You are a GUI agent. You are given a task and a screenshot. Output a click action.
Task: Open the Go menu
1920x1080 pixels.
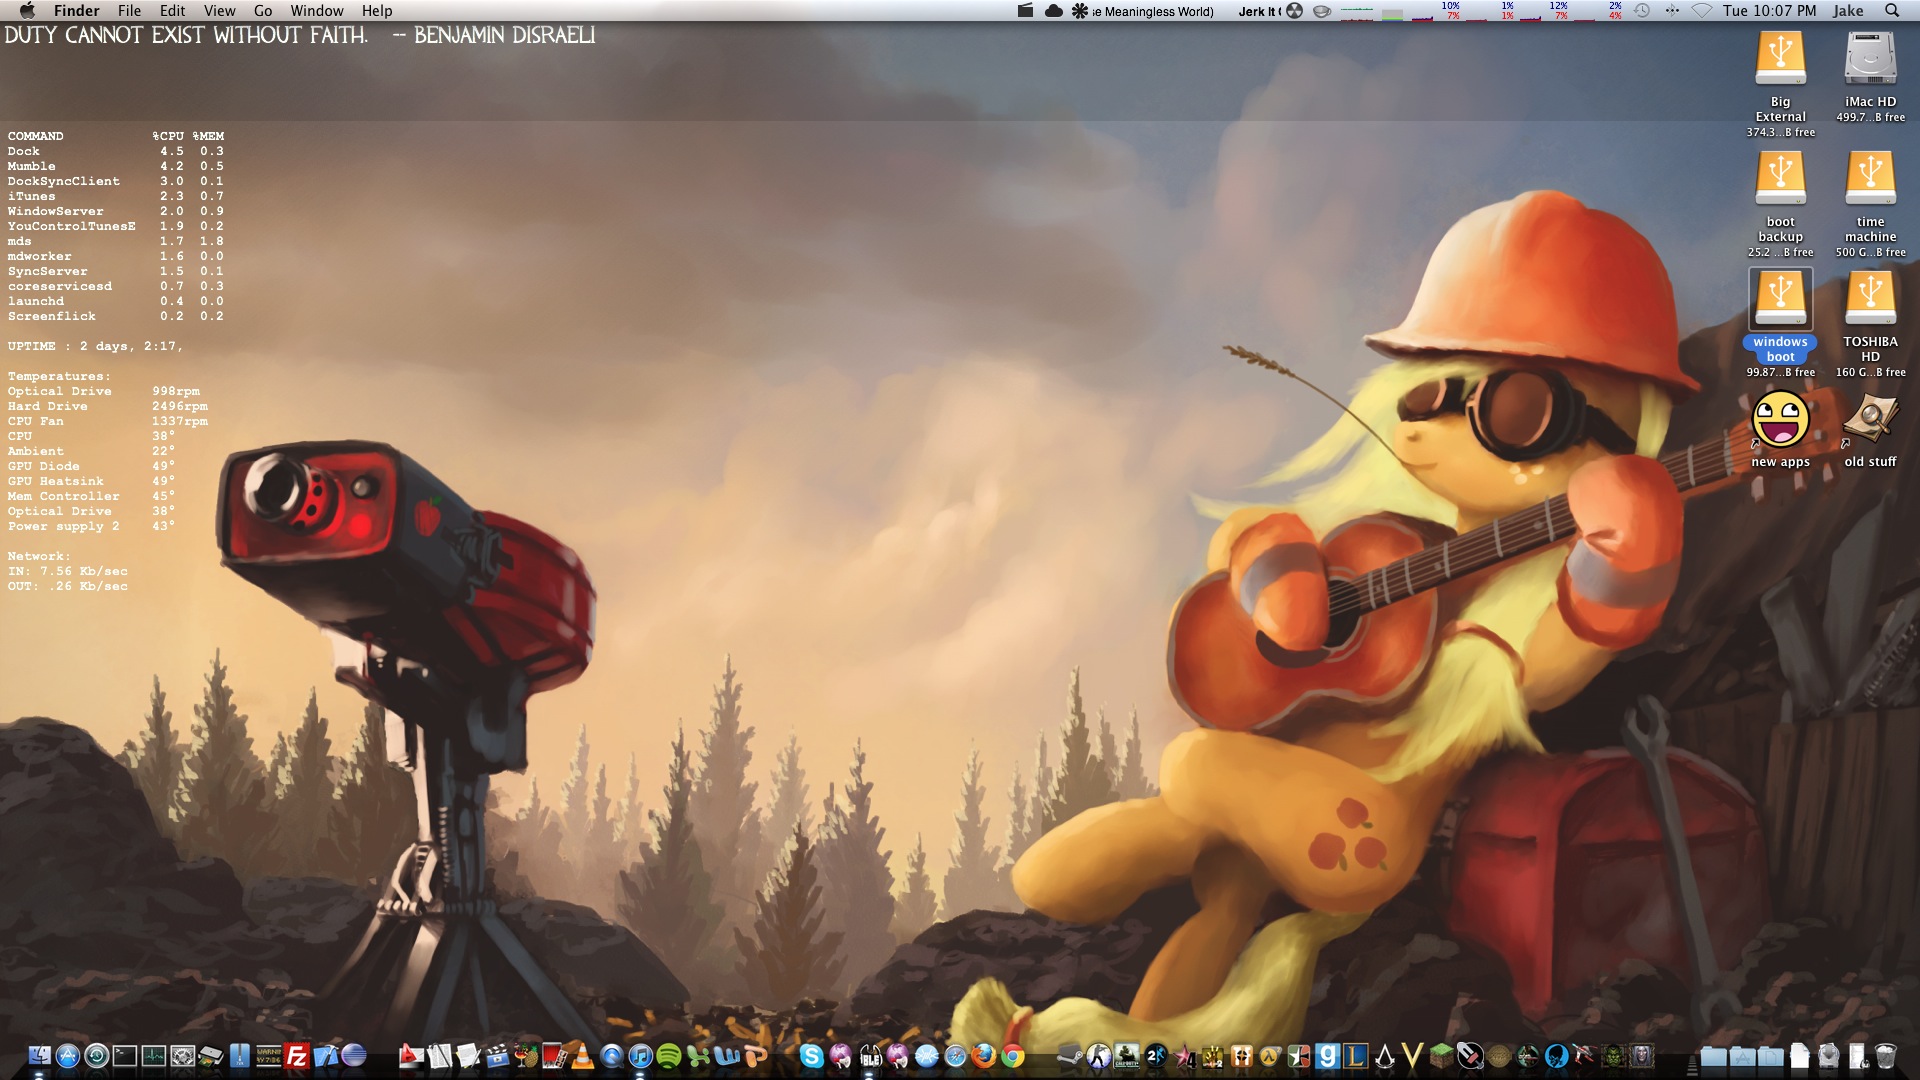tap(263, 11)
